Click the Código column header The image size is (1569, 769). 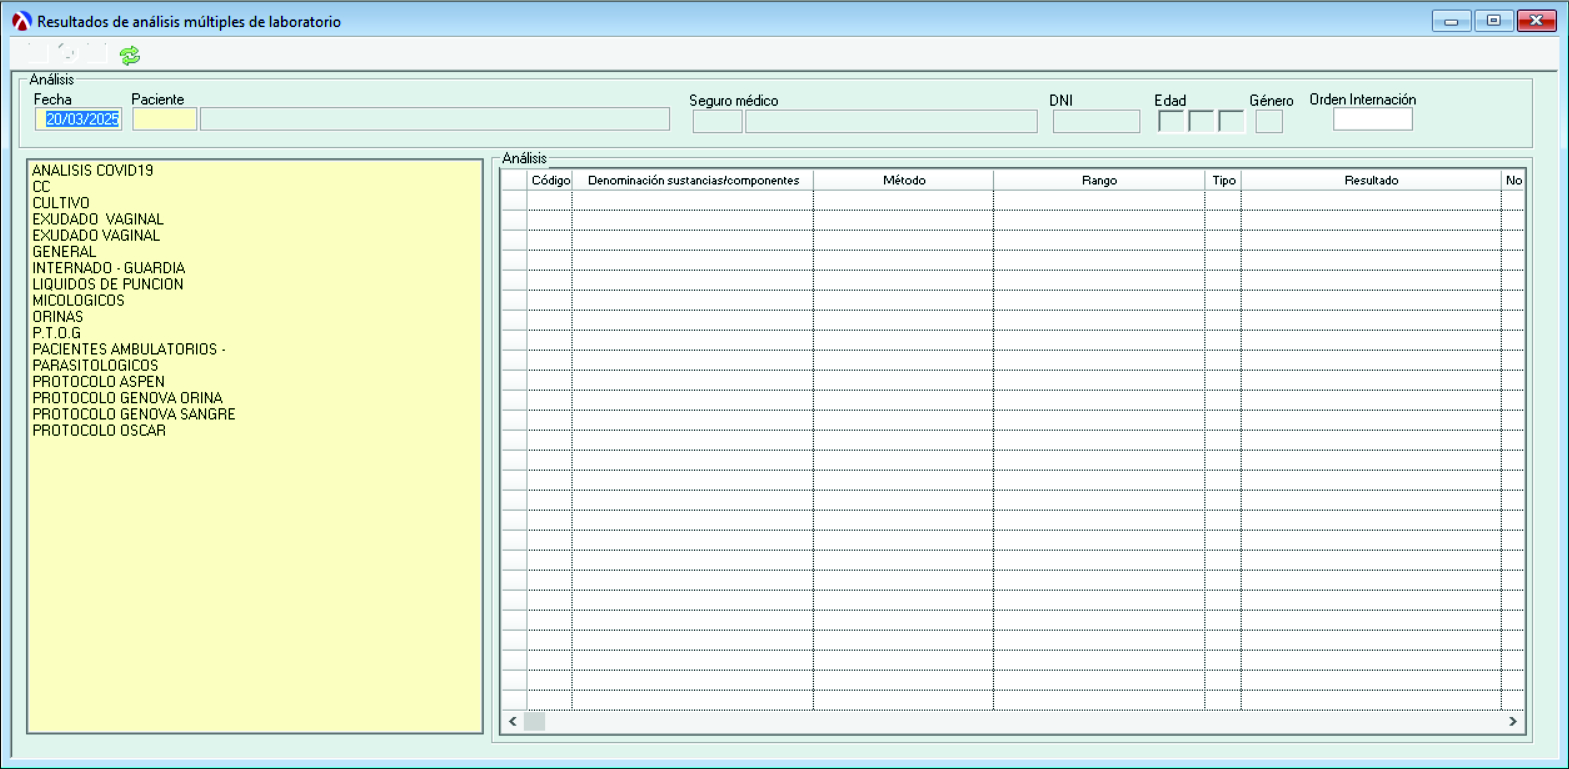tap(550, 180)
